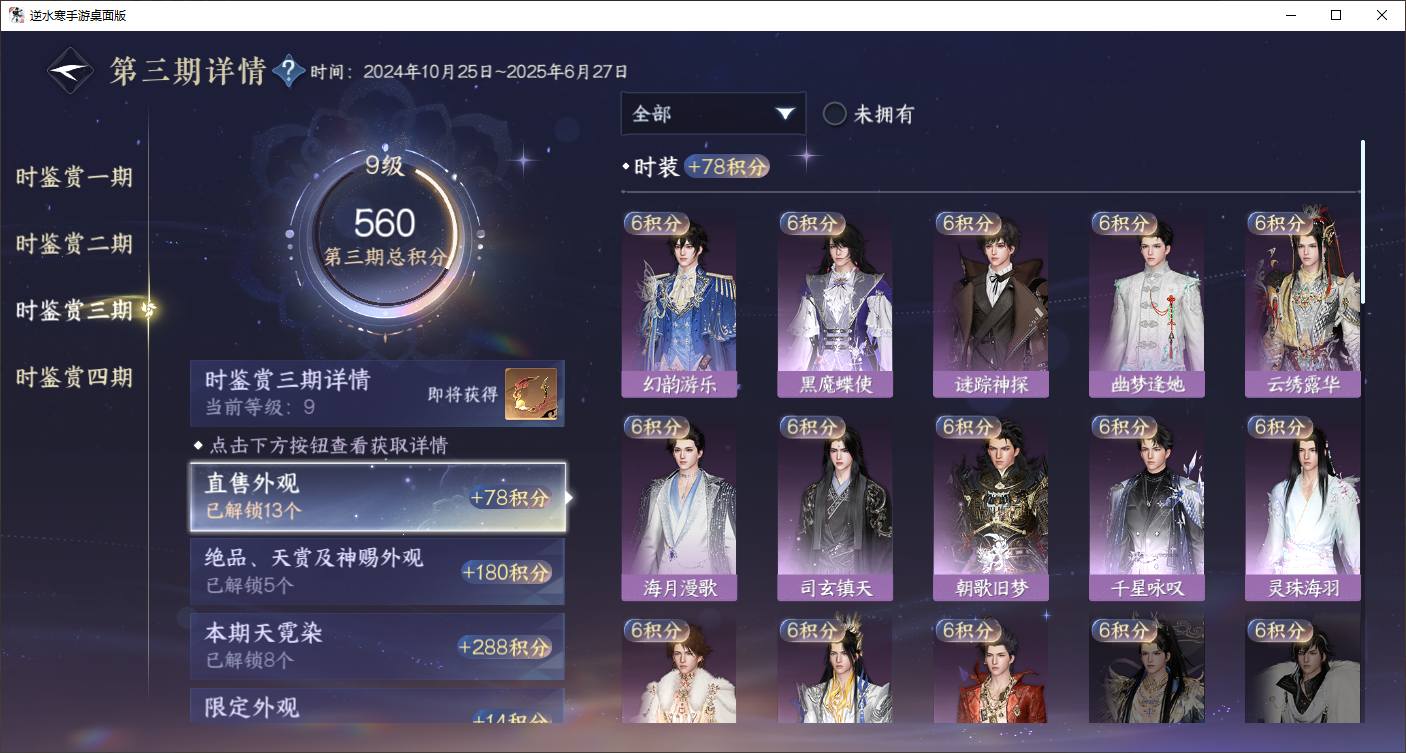
Task: Select the 云绣露华 outfit card
Action: click(1303, 305)
